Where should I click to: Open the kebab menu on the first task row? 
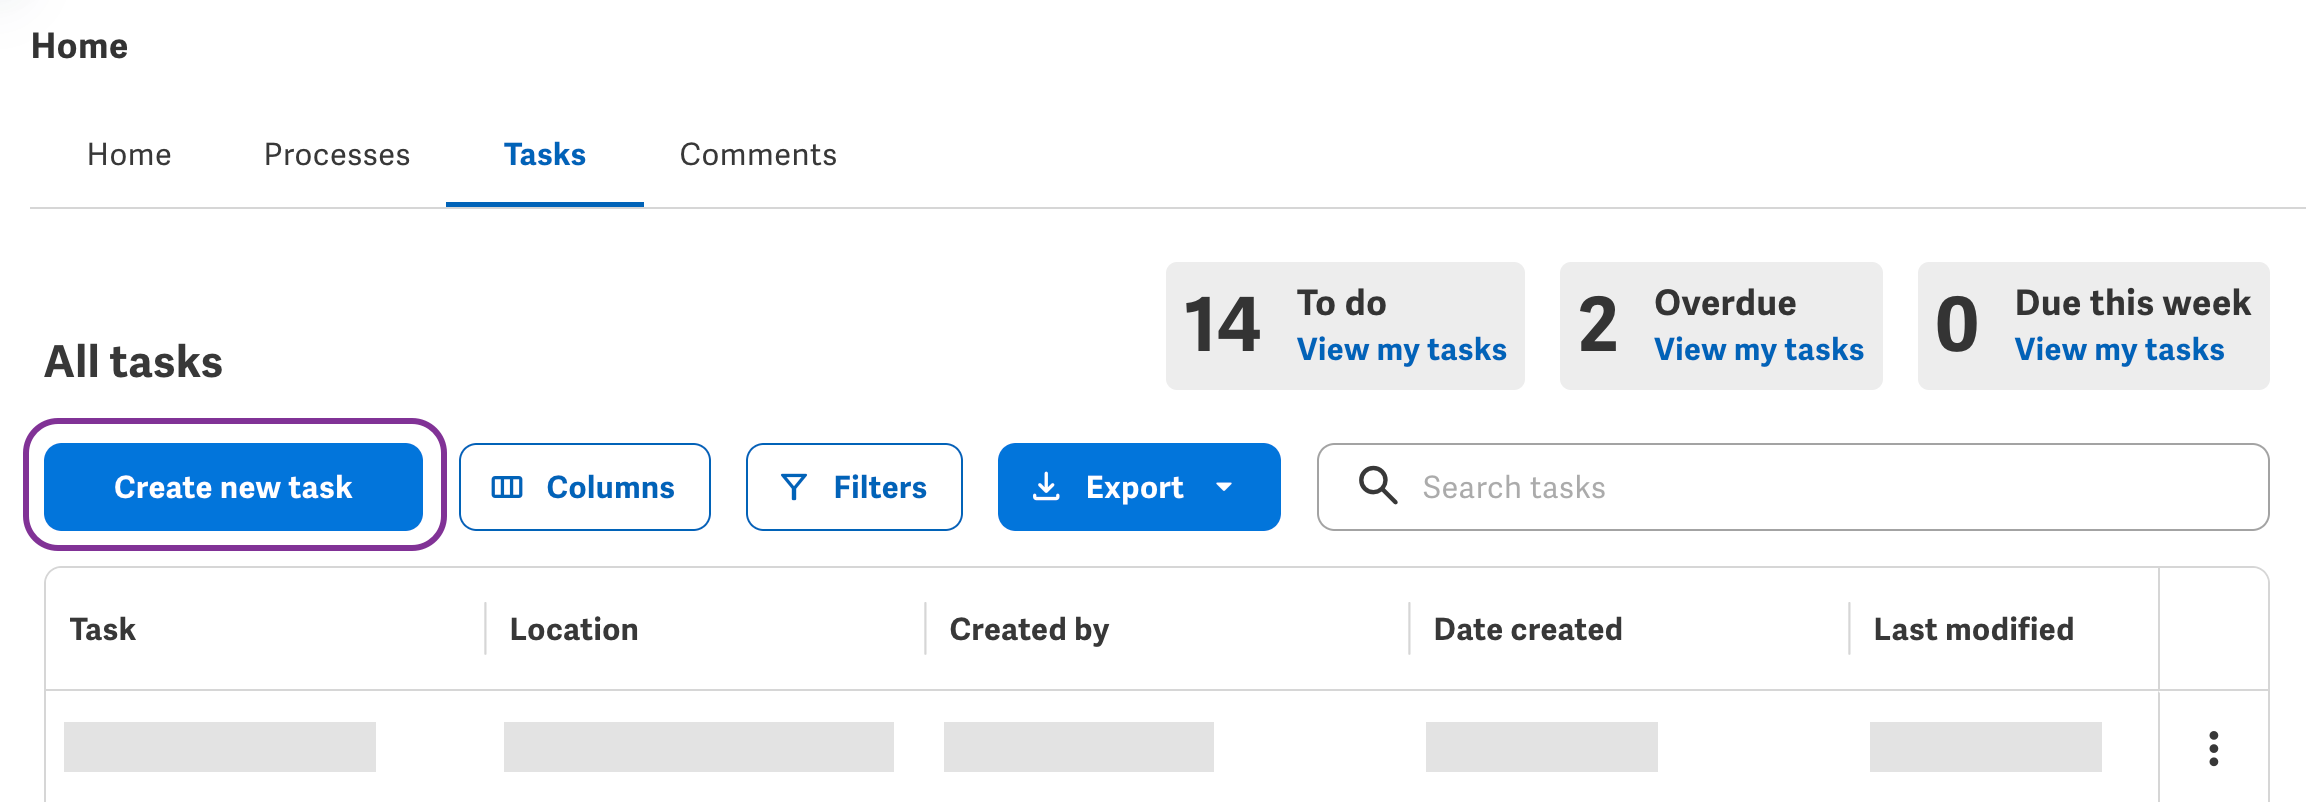coord(2214,747)
